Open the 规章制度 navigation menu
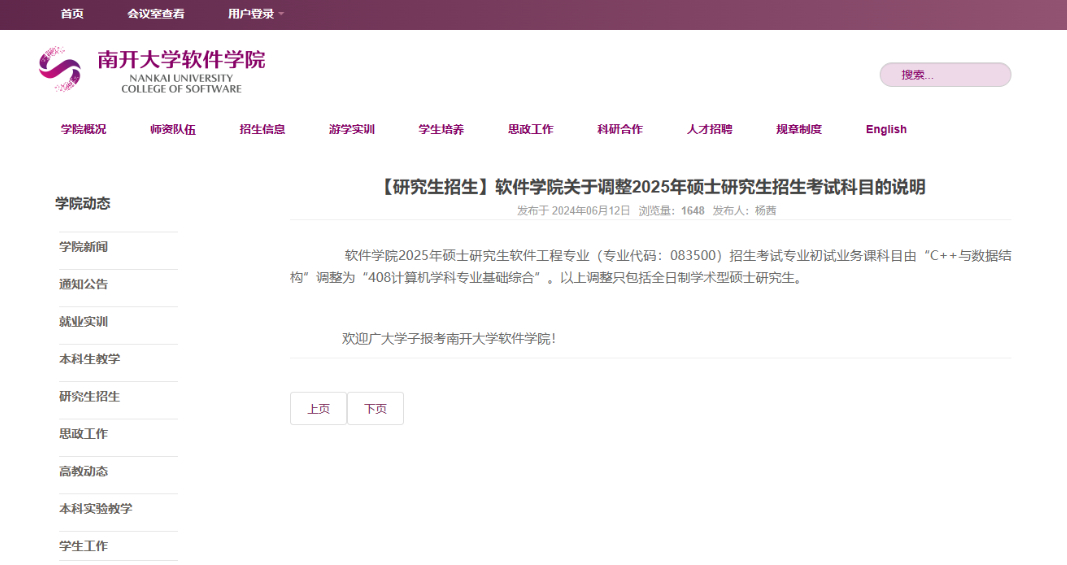Screen dimensions: 1067x565 (x=799, y=129)
